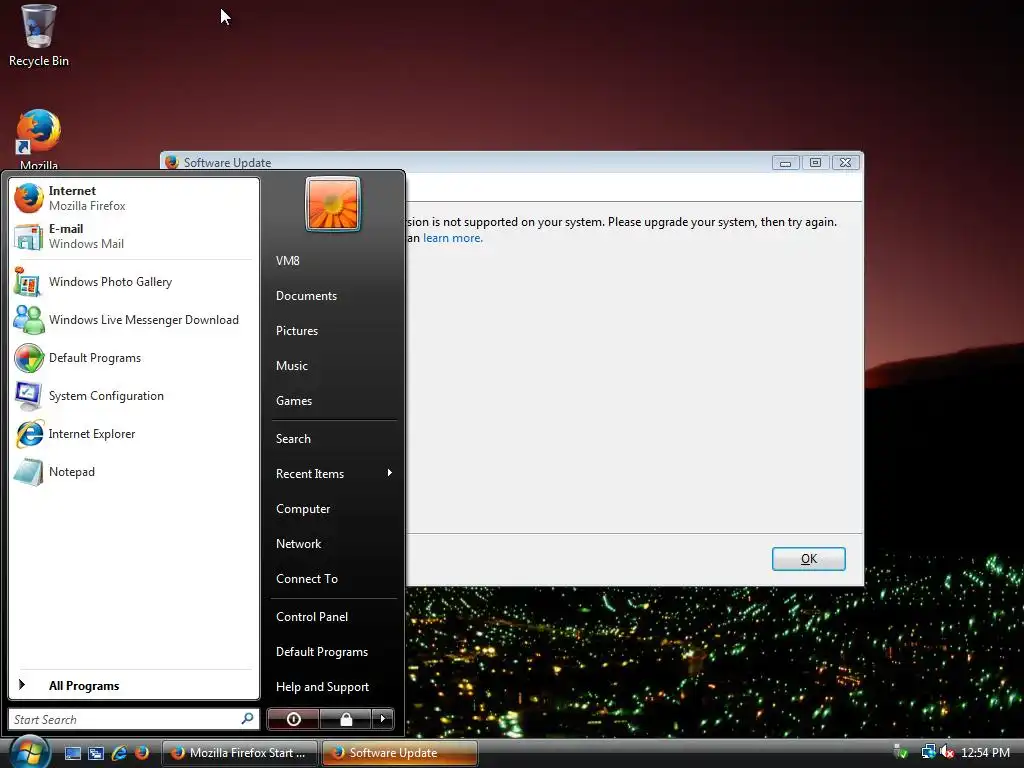This screenshot has width=1024, height=768.
Task: Open Windows Live Messenger Download
Action: click(x=134, y=320)
